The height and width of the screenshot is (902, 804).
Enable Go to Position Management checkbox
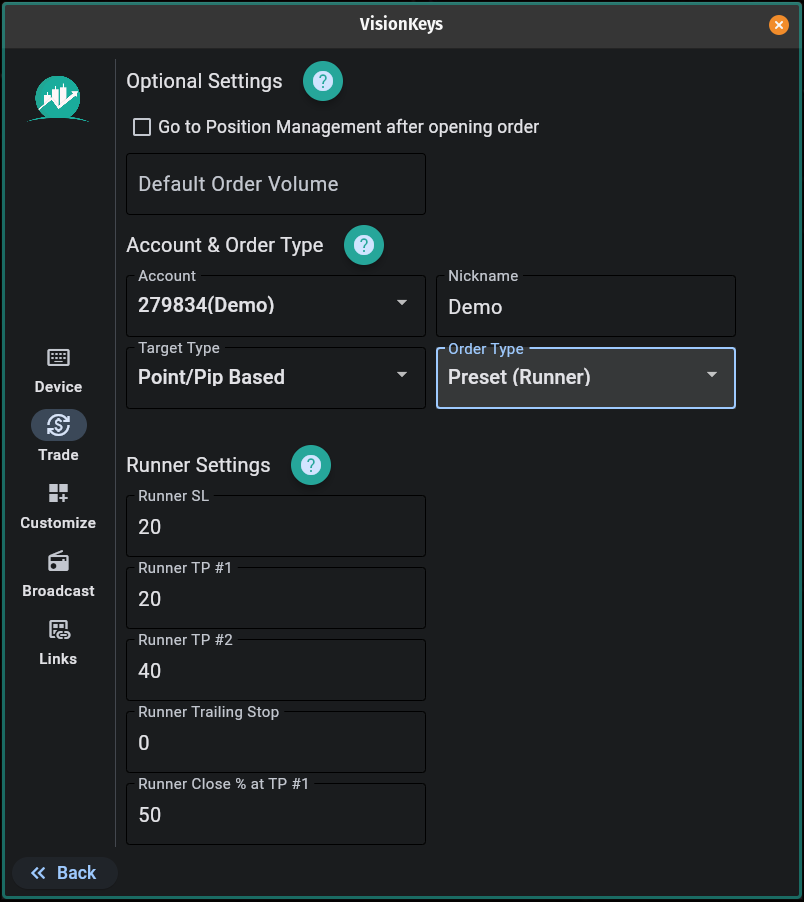(142, 127)
